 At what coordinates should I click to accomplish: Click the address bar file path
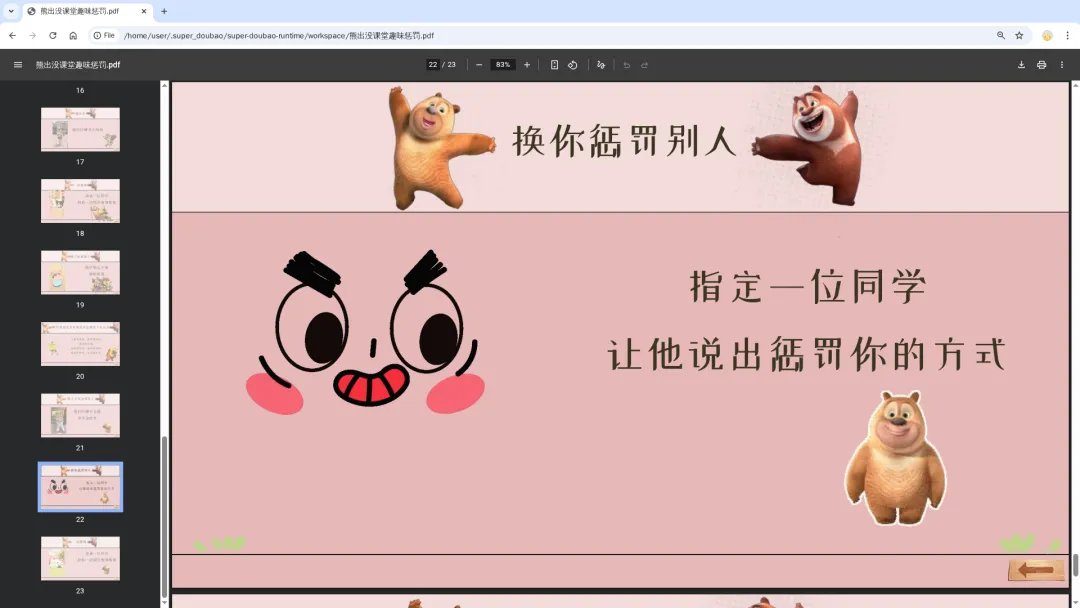(279, 35)
